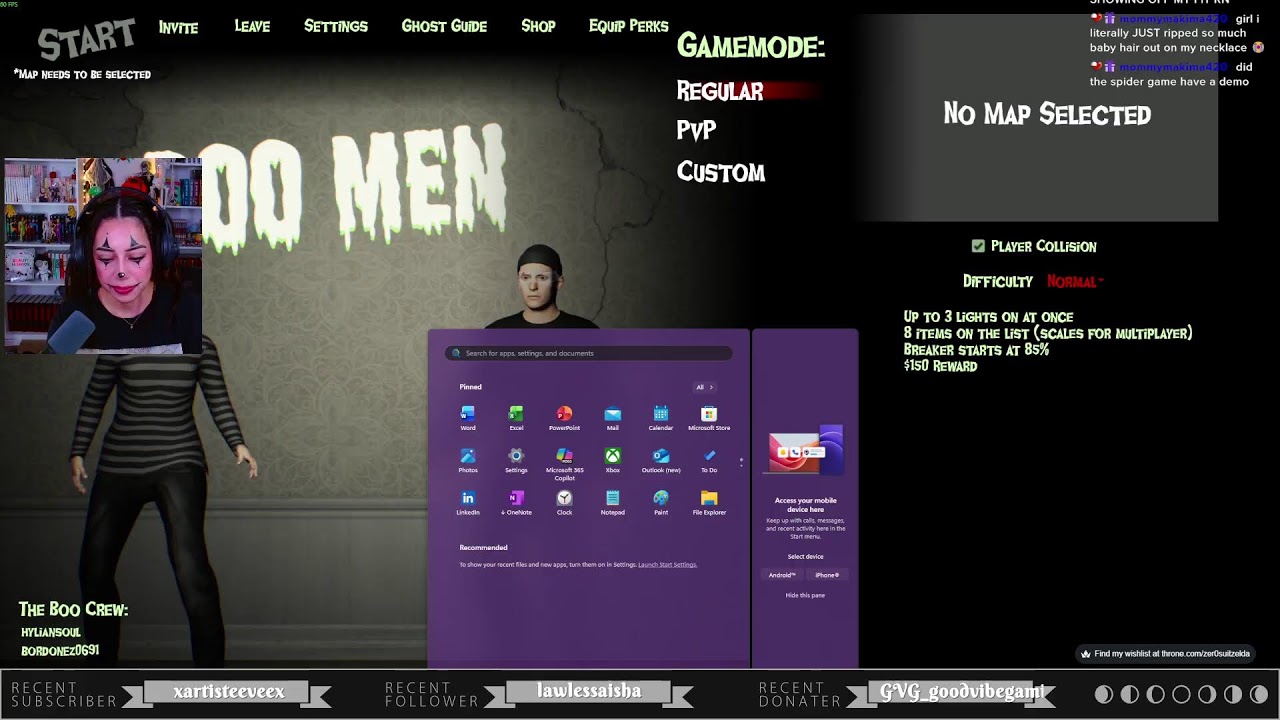Expand All pinned apps list
This screenshot has width=1280, height=720.
(704, 387)
